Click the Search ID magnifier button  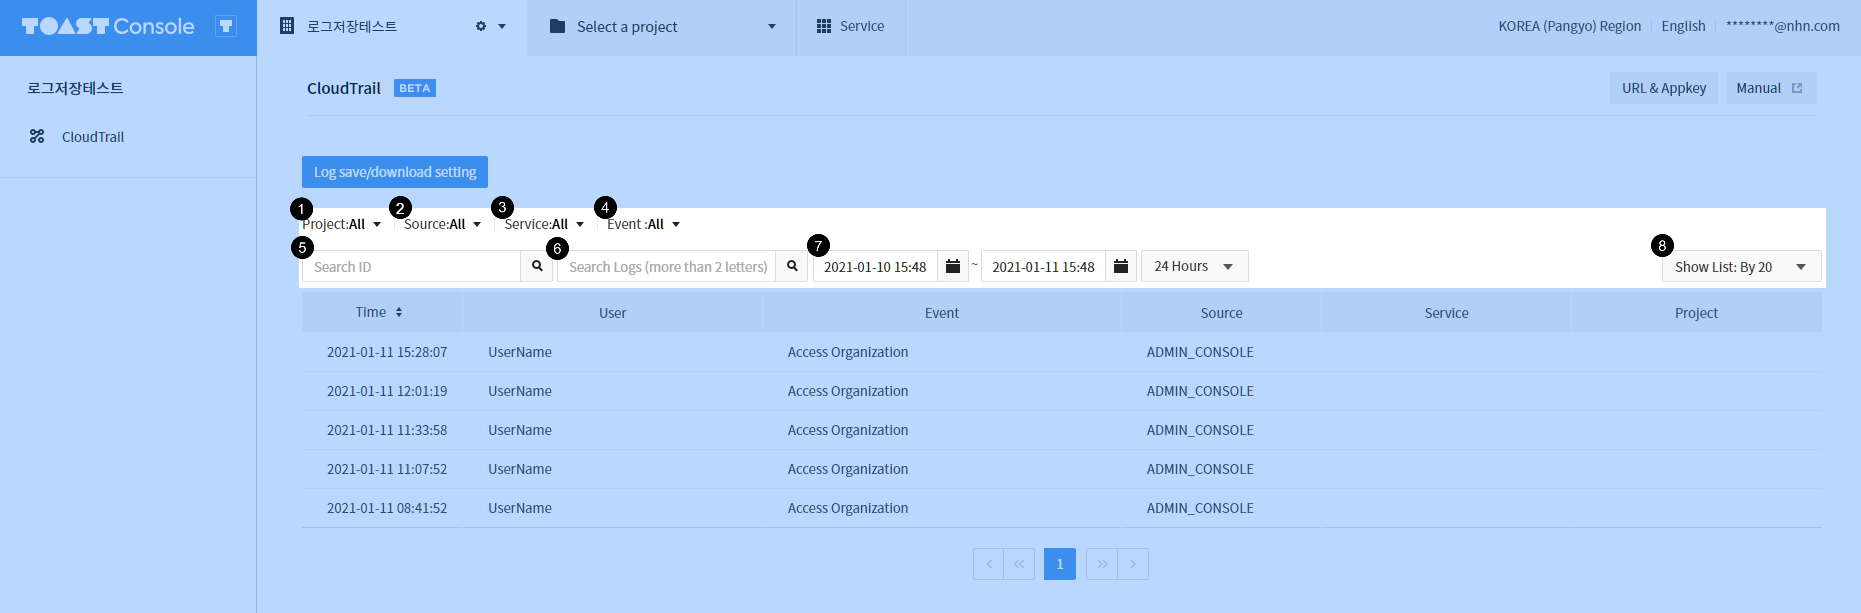[537, 266]
